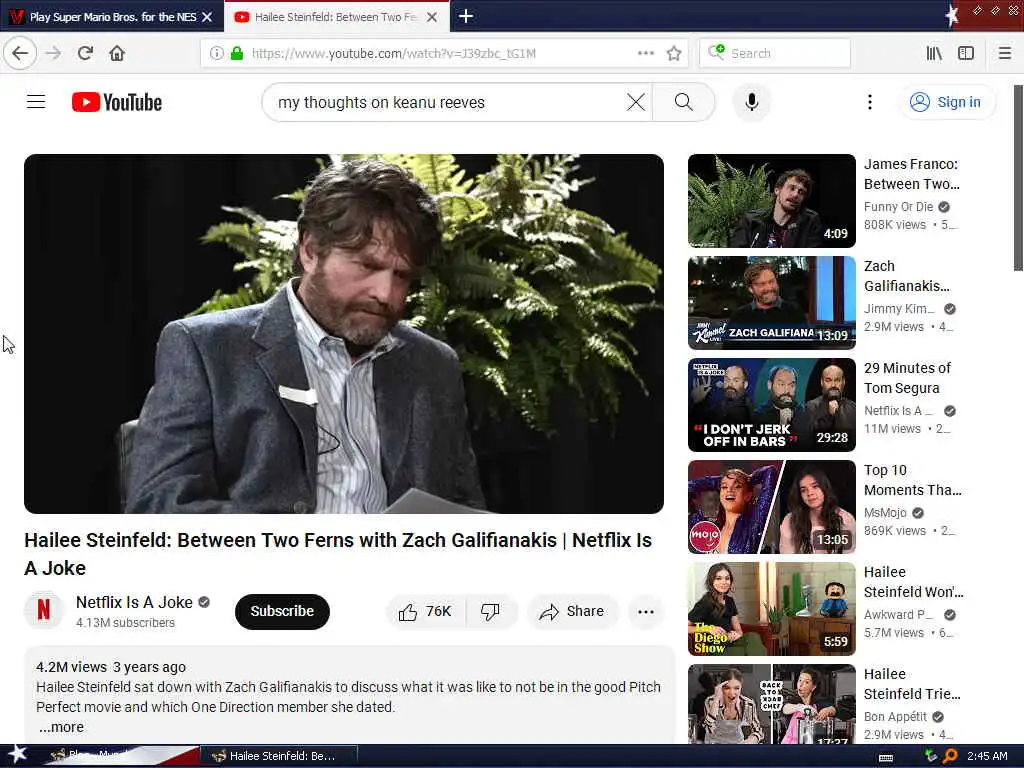Open Hailee Steinfeld taskbar window button
The height and width of the screenshot is (768, 1024).
click(278, 756)
